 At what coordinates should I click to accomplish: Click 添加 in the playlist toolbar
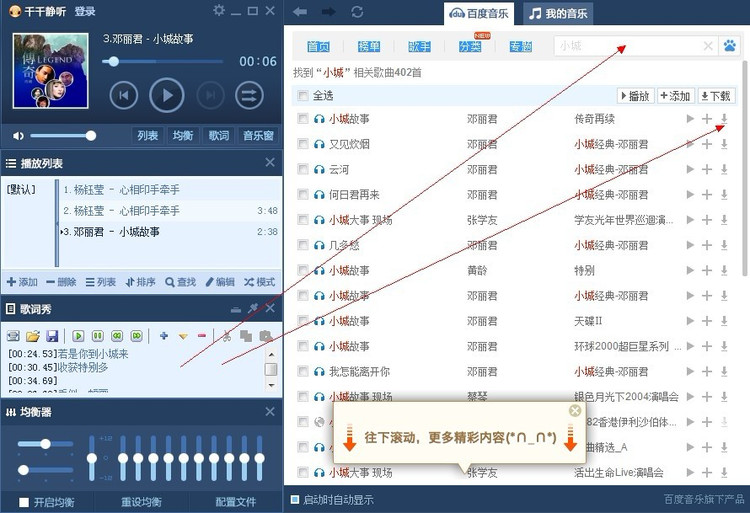point(22,282)
